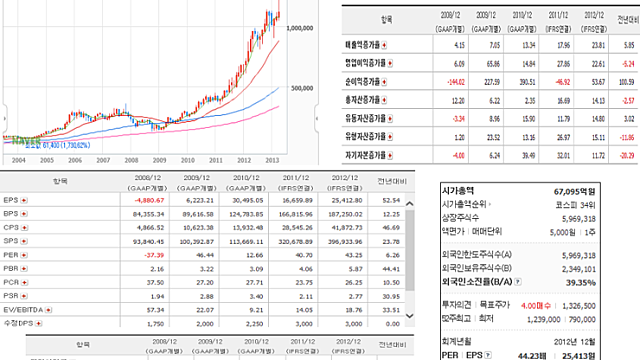Click the red 4.00매수 opinion value

[536, 306]
